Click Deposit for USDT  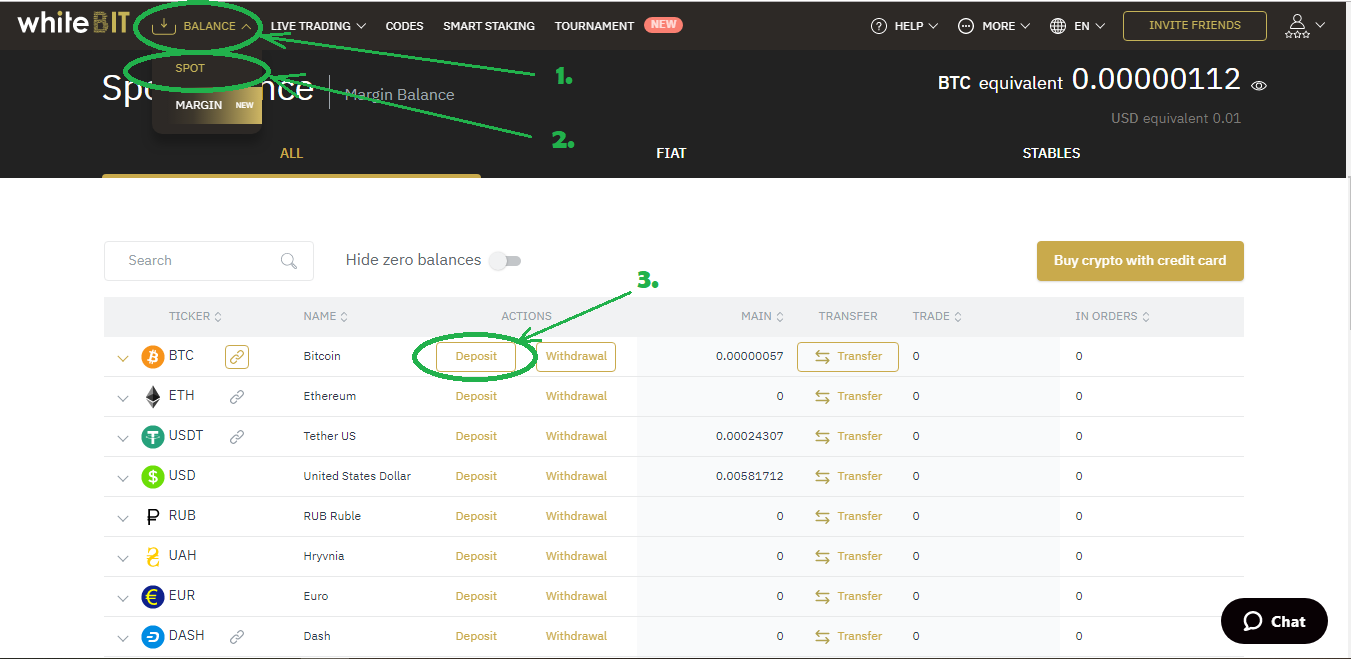(x=476, y=436)
